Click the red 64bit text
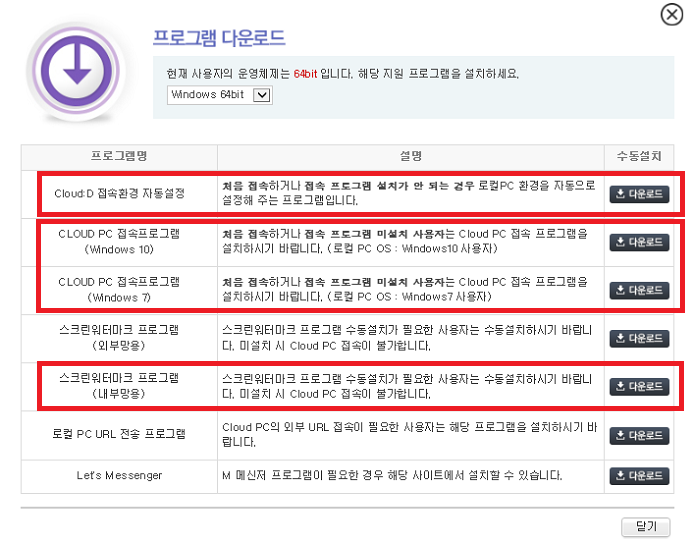 pos(305,74)
